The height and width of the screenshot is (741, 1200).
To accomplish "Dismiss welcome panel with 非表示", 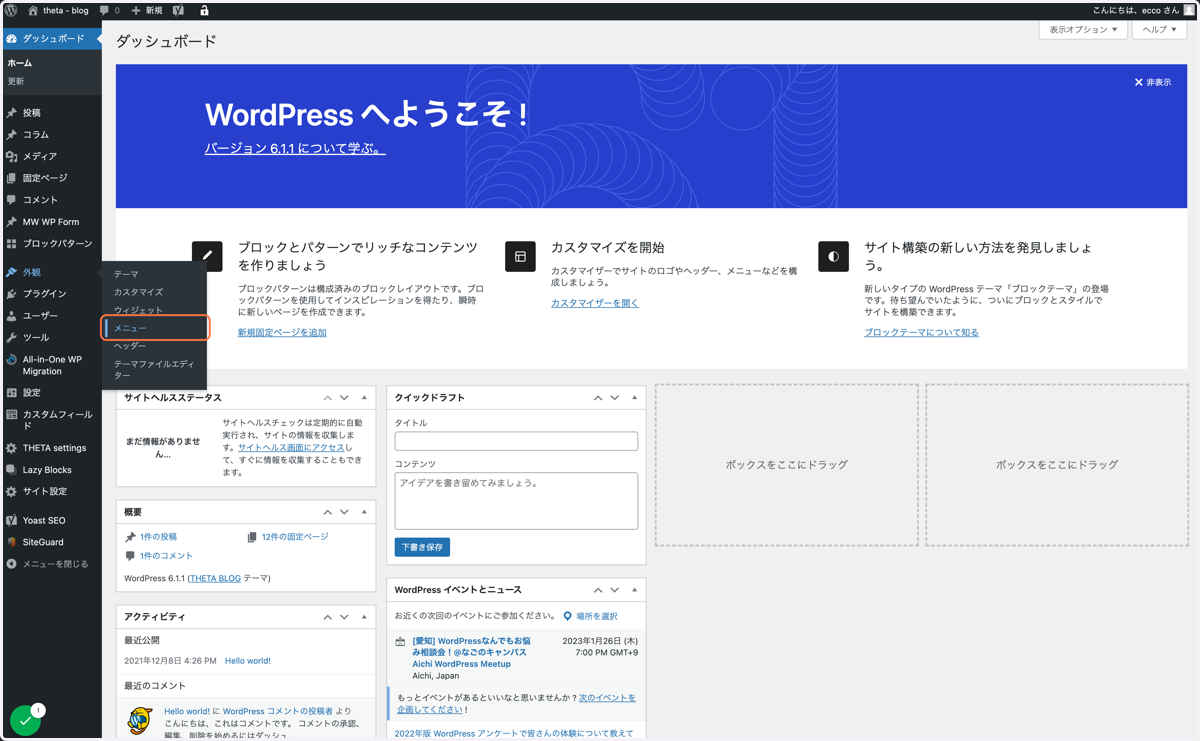I will coord(1153,82).
